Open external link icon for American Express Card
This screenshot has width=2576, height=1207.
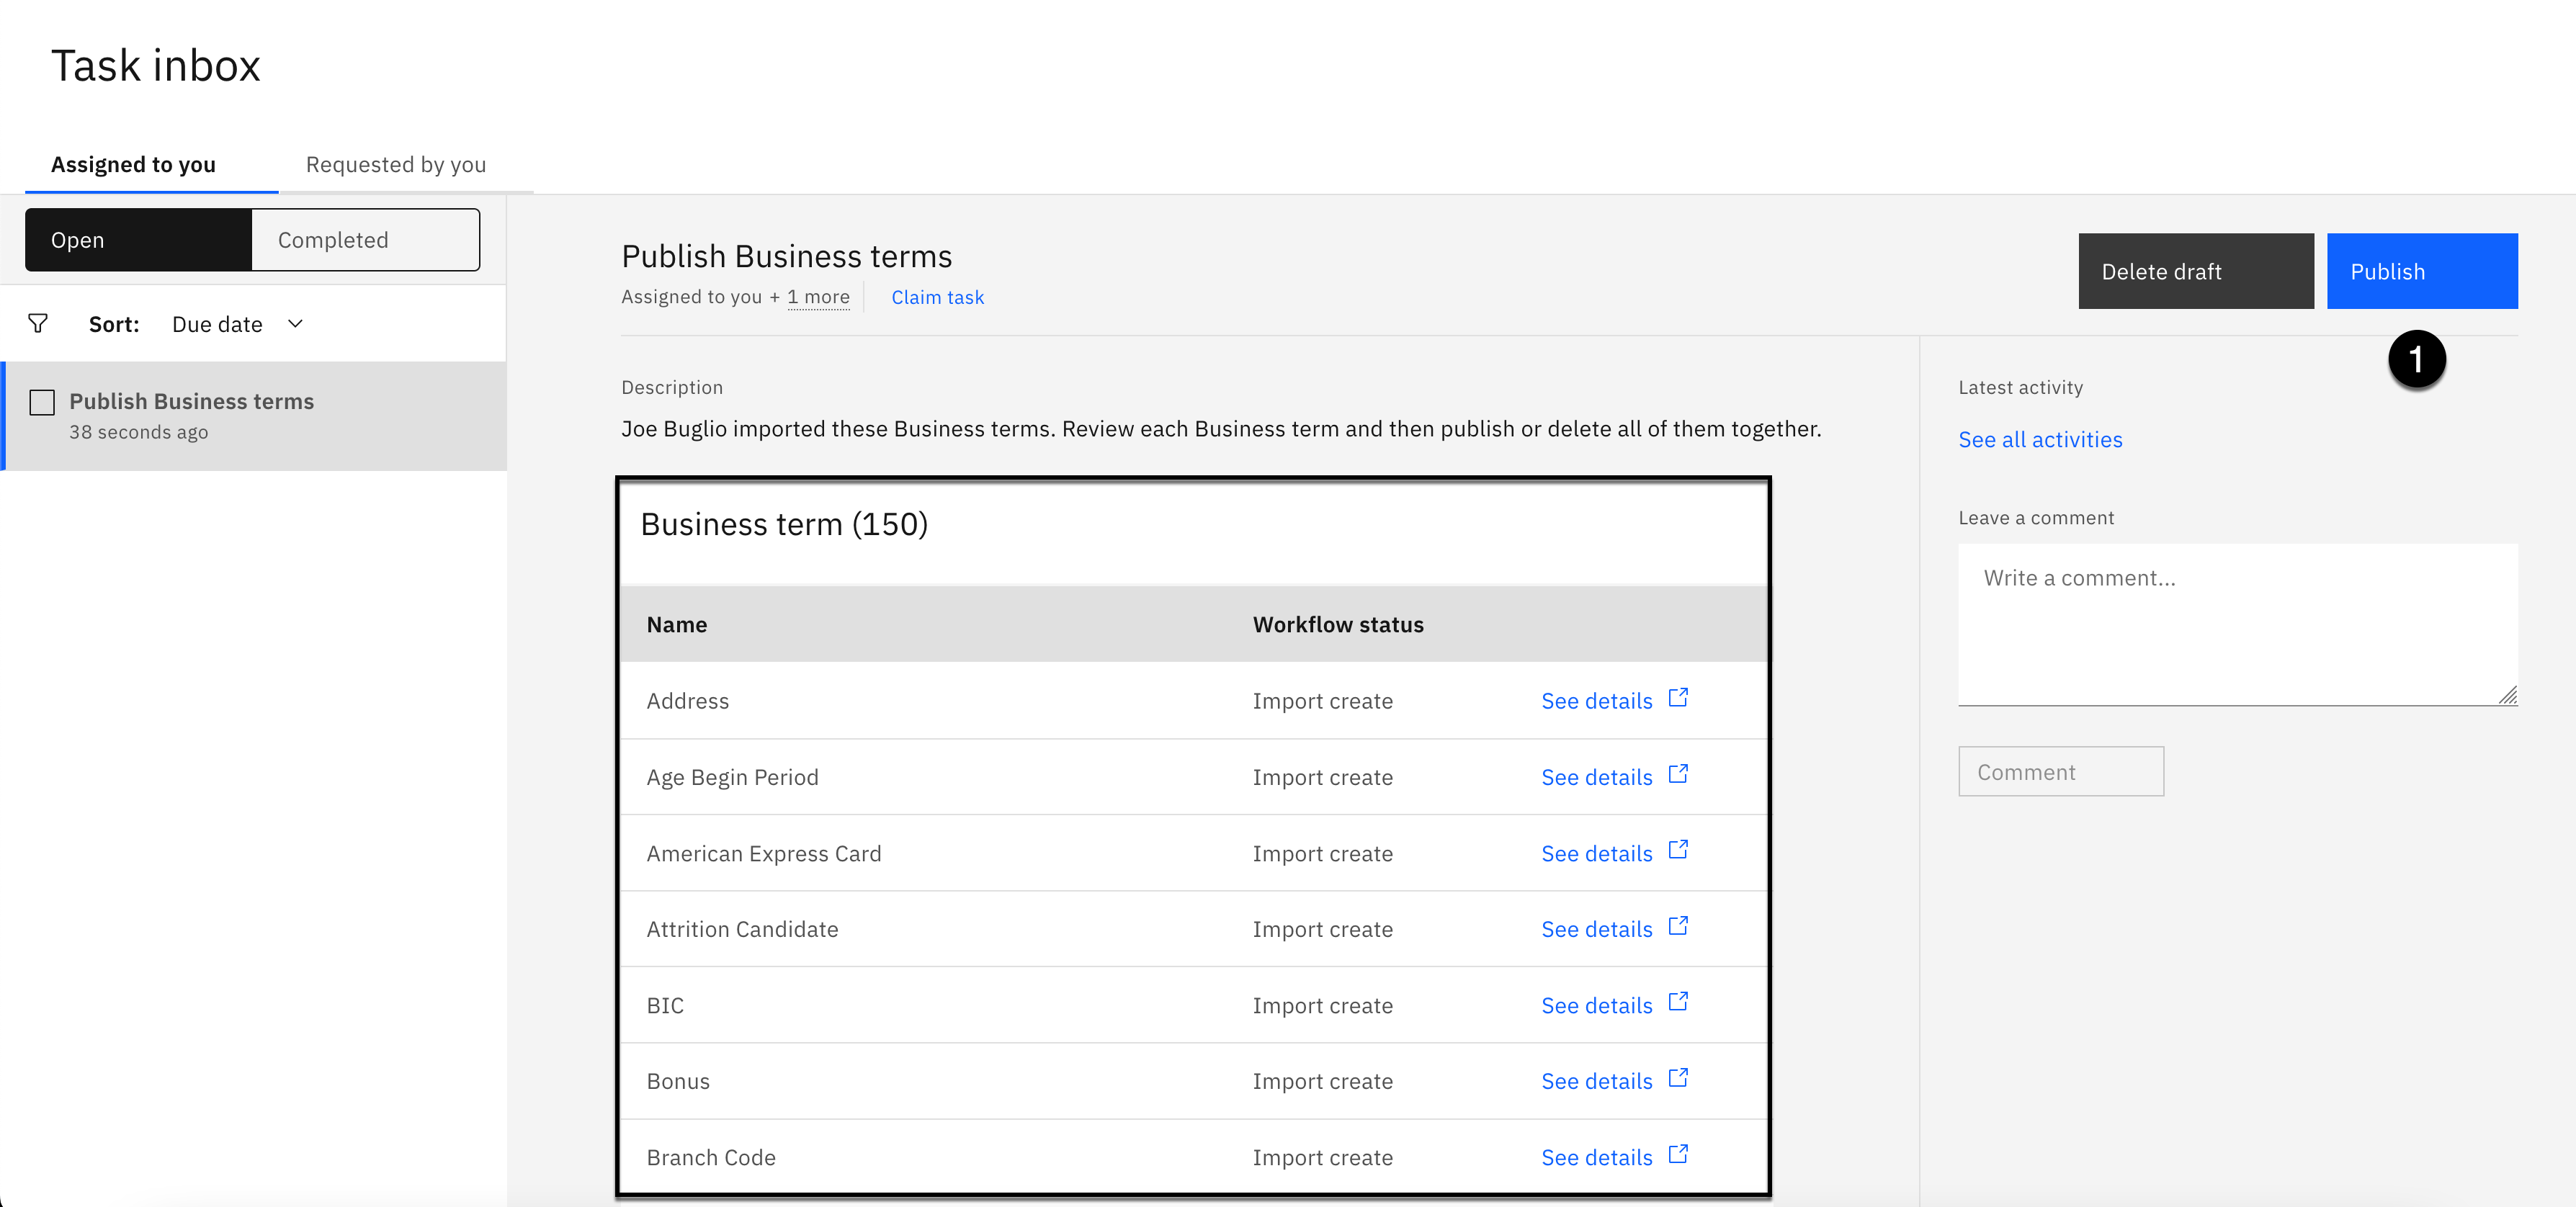pos(1678,850)
